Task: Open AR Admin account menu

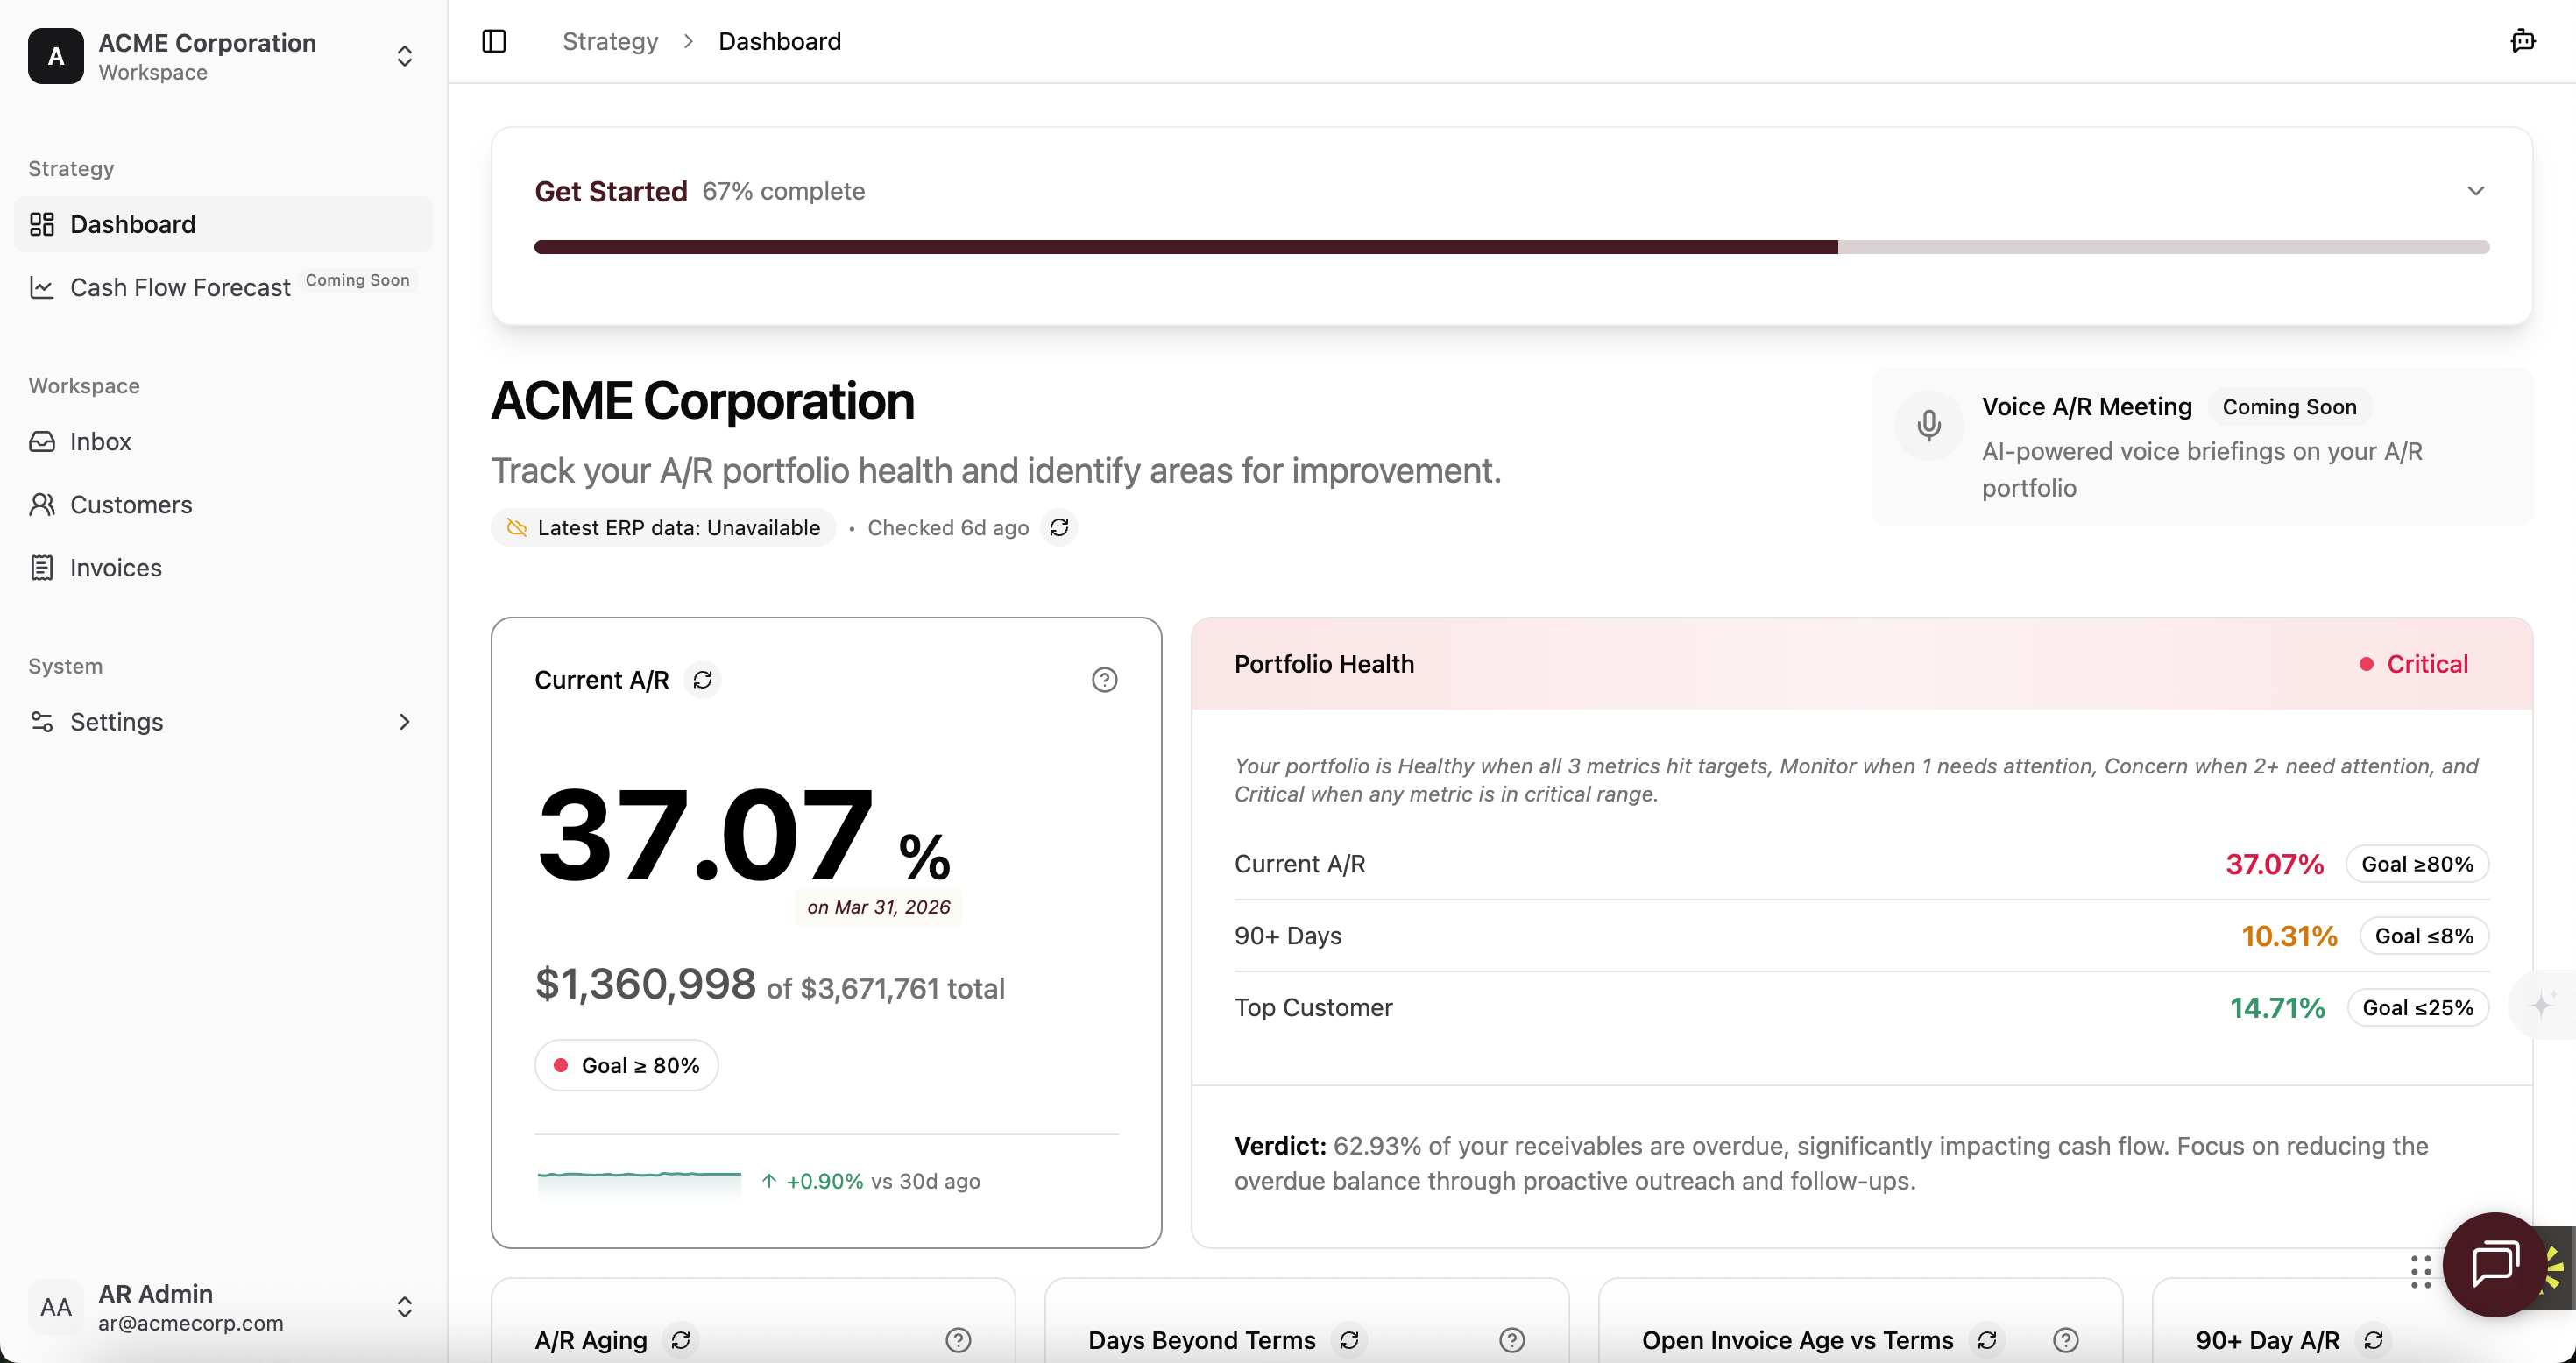Action: click(x=404, y=1307)
